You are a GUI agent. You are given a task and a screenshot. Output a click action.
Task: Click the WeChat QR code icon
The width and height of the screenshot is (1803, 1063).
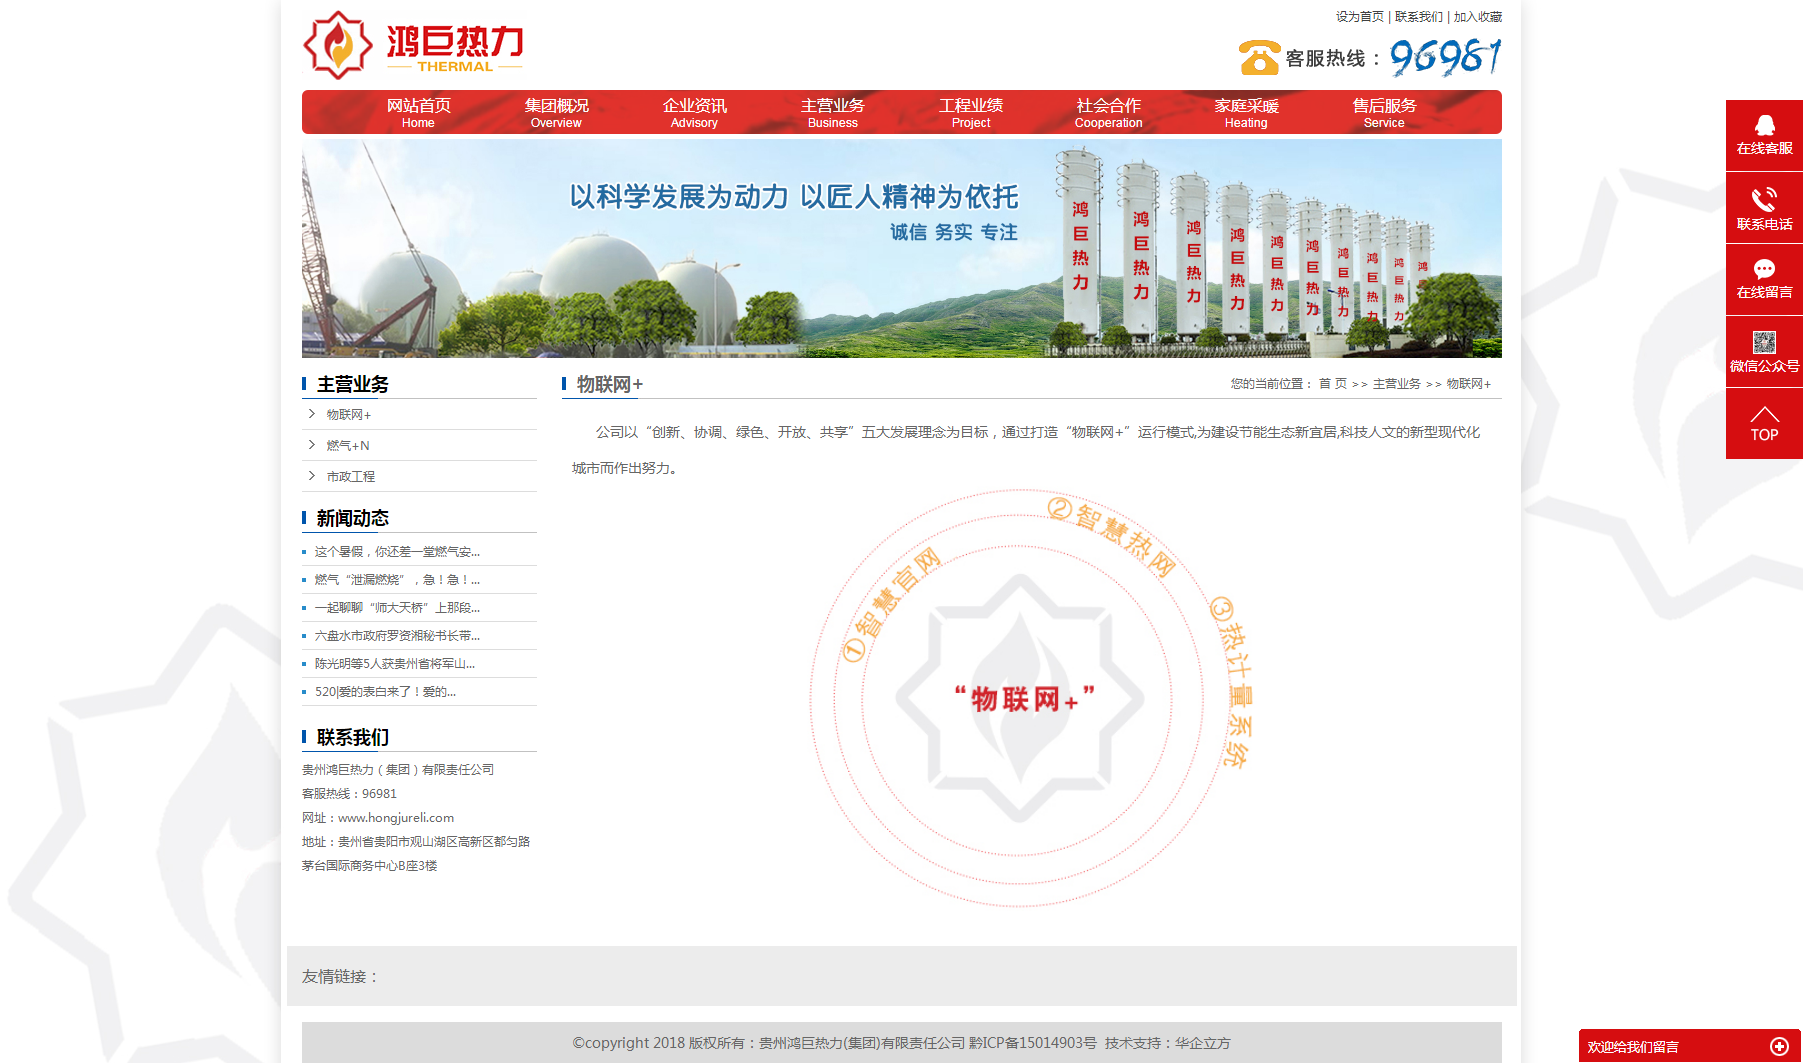(x=1764, y=343)
